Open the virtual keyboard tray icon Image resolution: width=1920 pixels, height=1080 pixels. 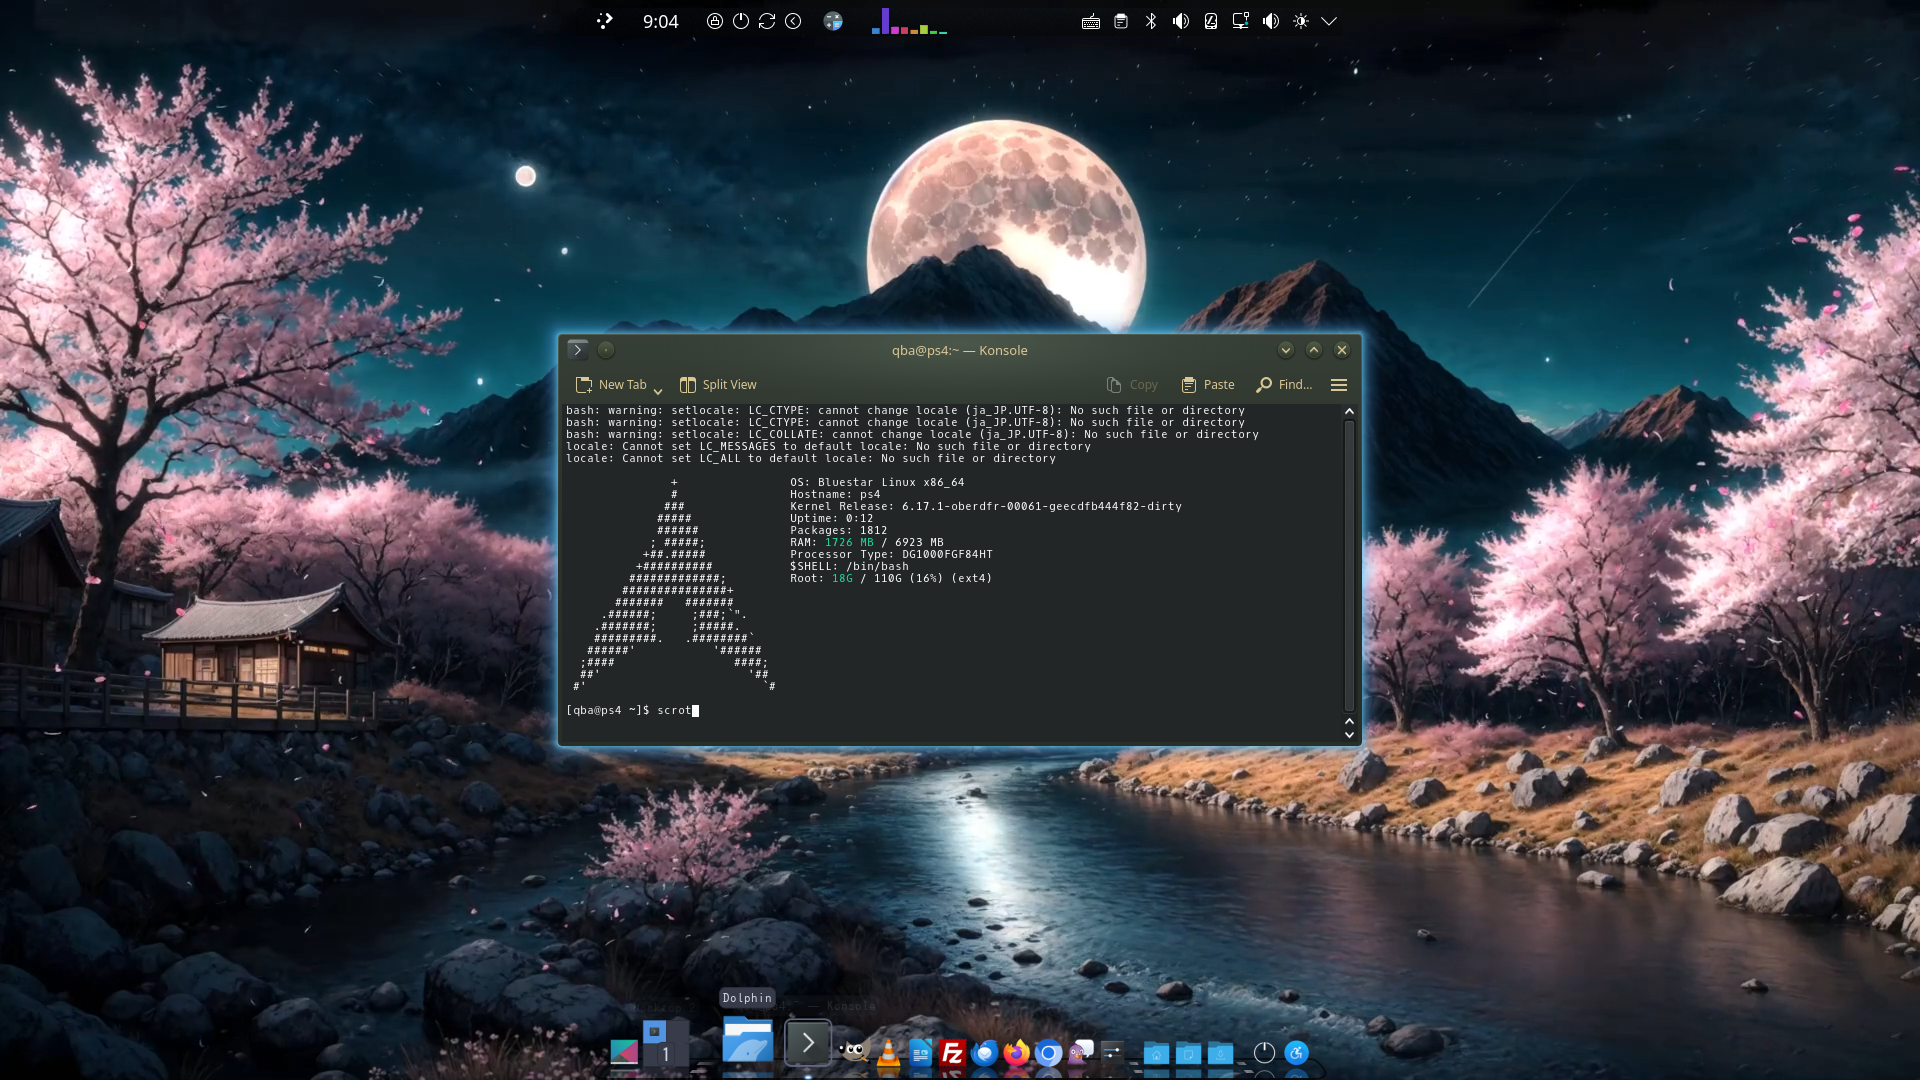point(1091,21)
